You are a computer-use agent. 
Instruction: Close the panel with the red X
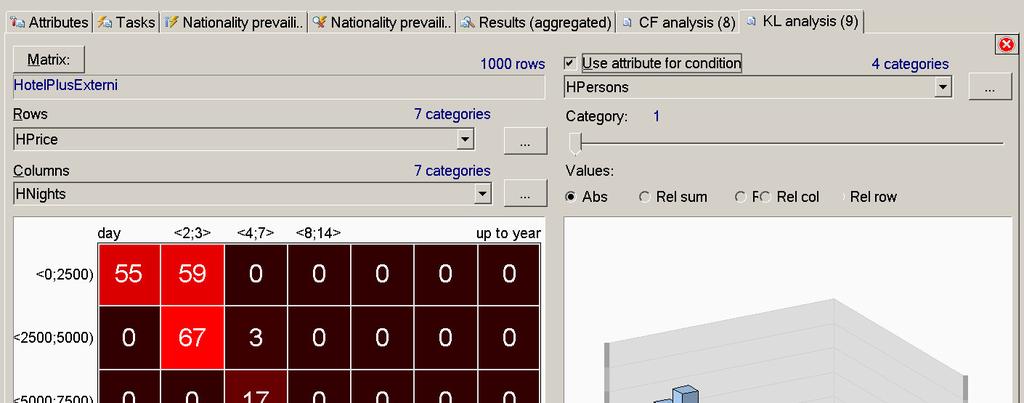point(1006,44)
